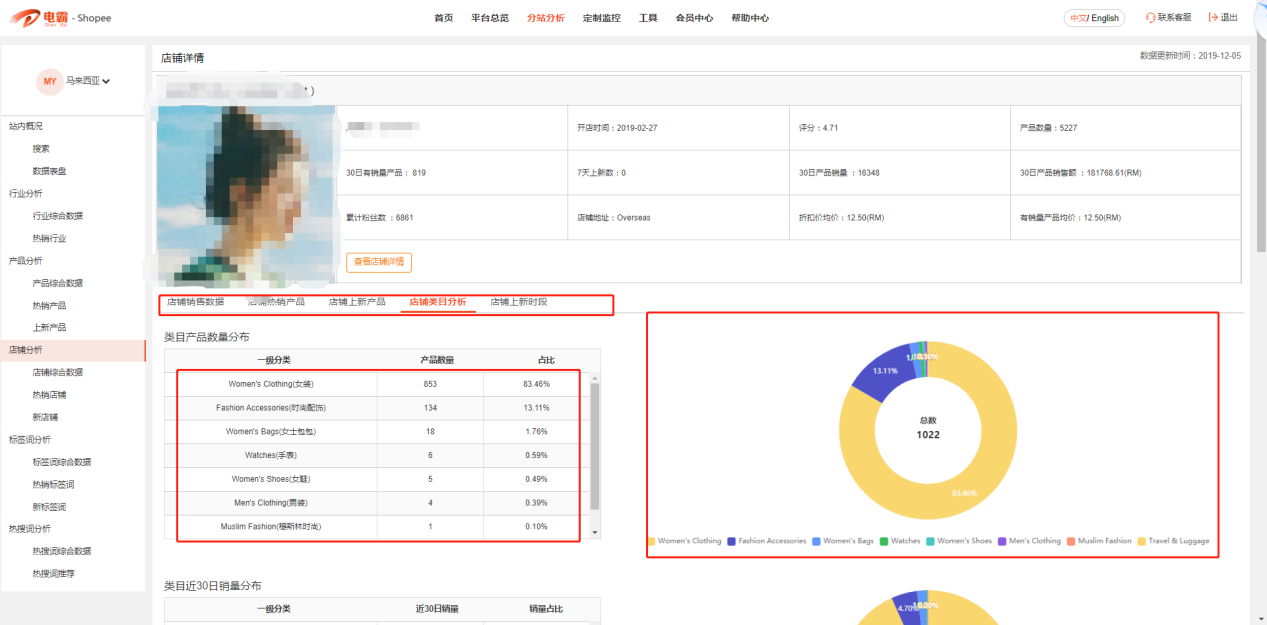Switch language with 中文/English toggle
Image resolution: width=1267 pixels, height=625 pixels.
(1094, 18)
